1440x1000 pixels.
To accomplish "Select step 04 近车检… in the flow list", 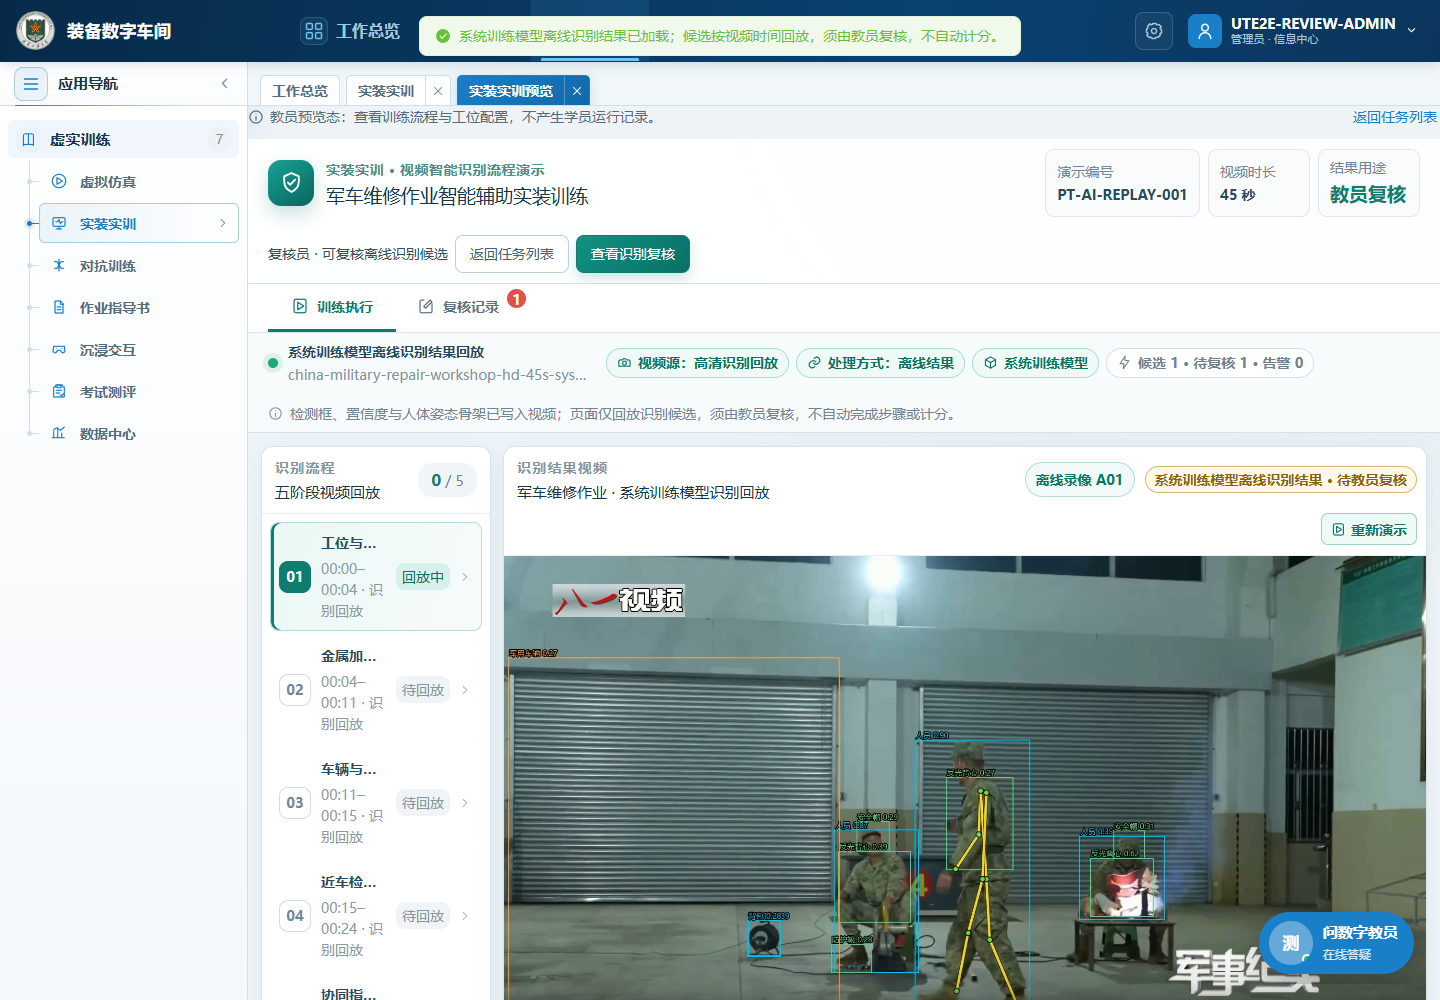I will (x=376, y=916).
